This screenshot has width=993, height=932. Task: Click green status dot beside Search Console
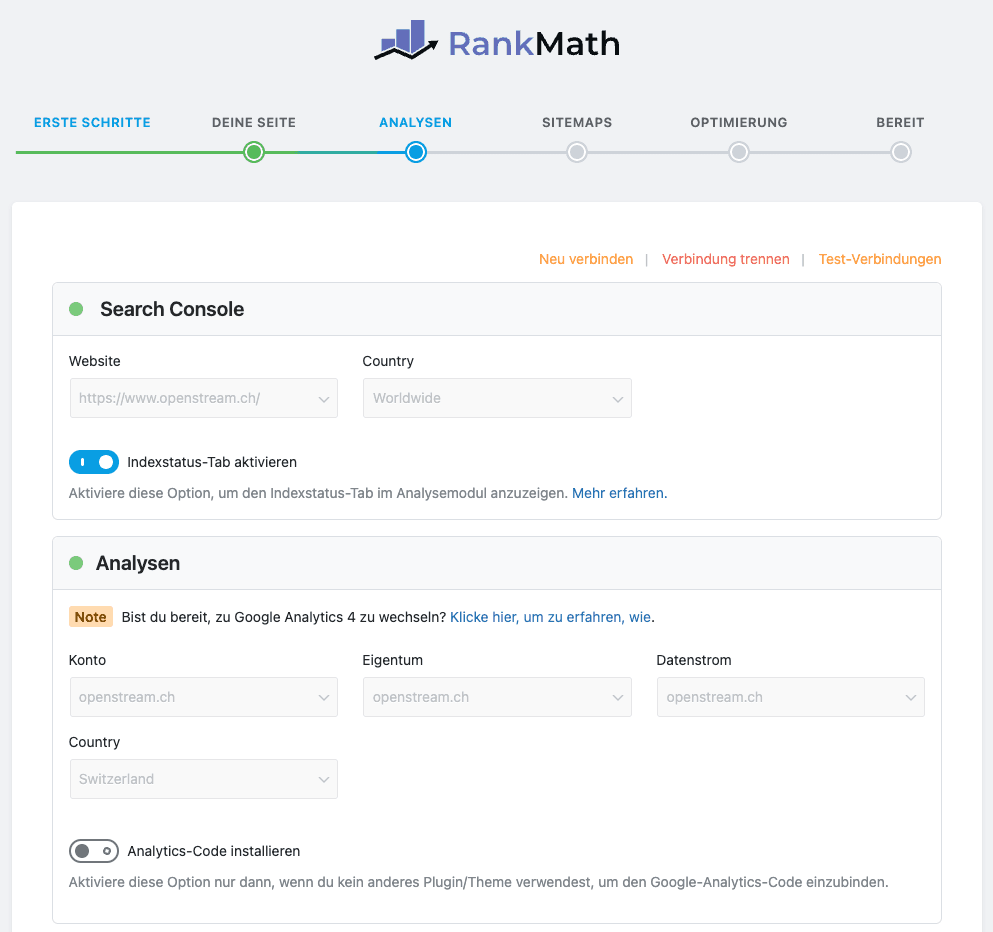click(76, 309)
